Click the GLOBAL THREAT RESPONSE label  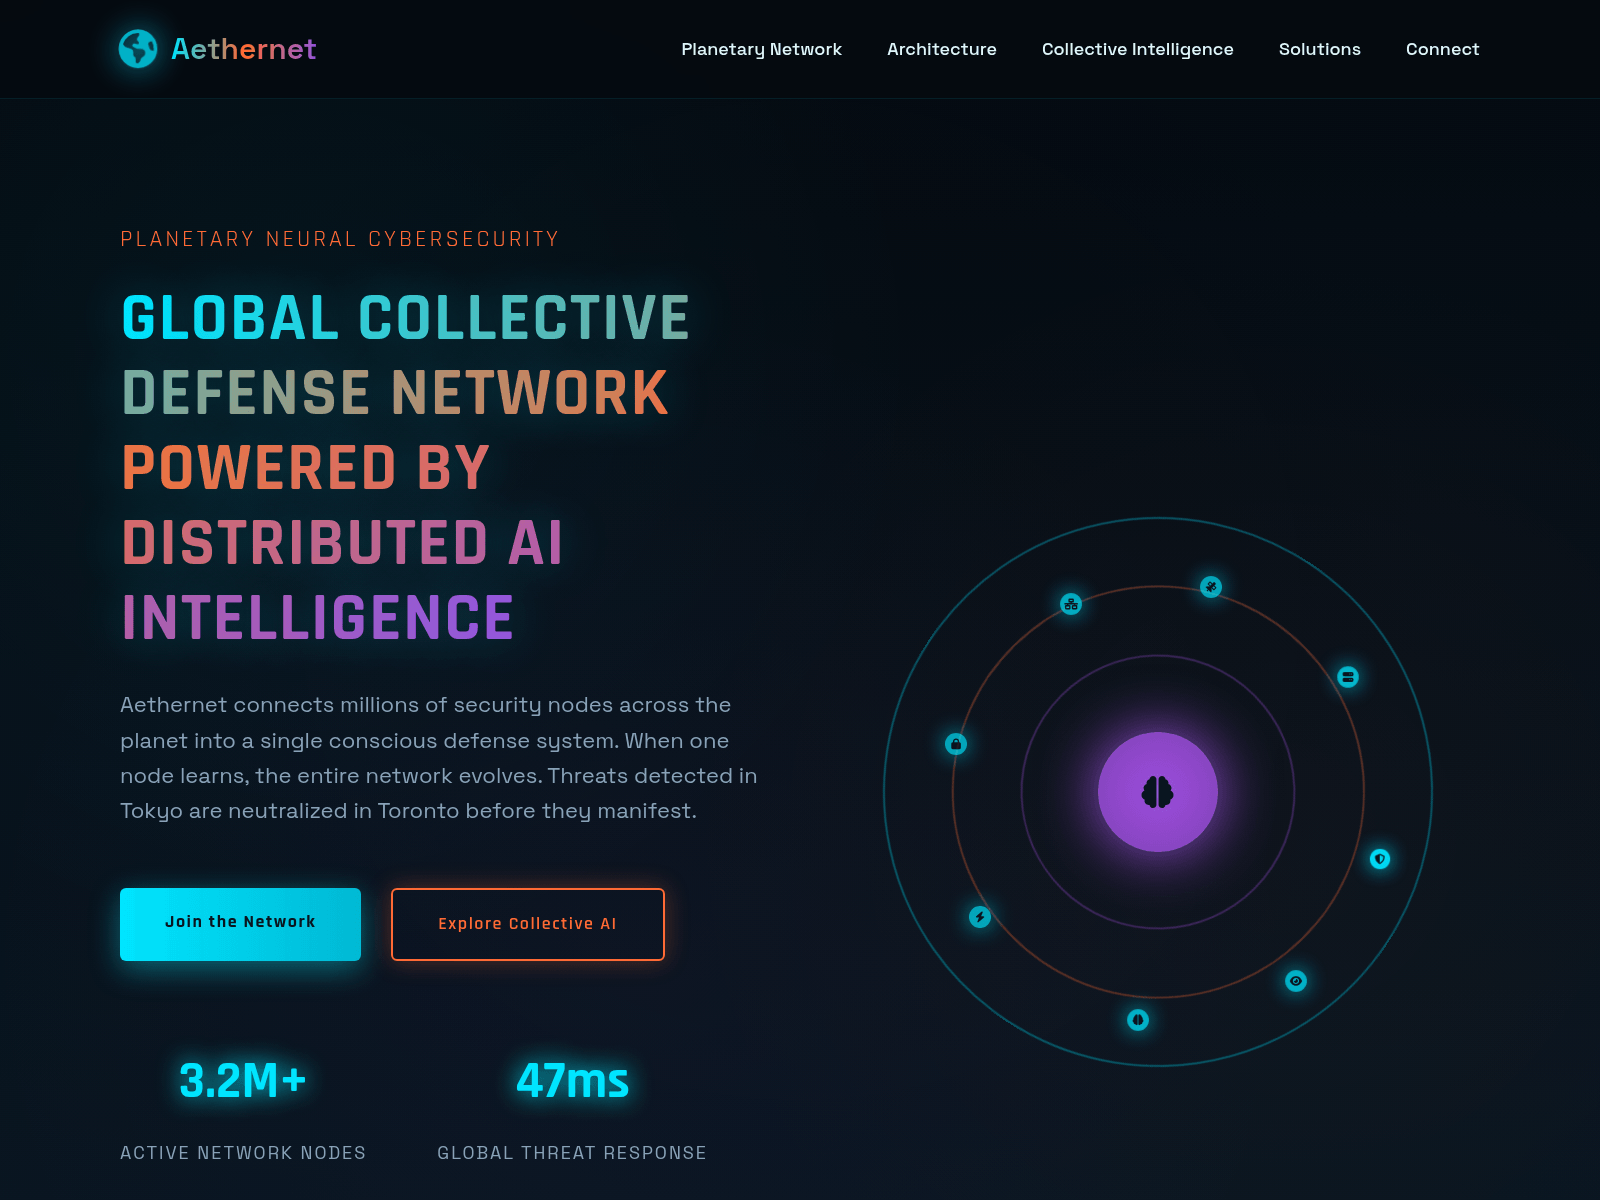572,1153
